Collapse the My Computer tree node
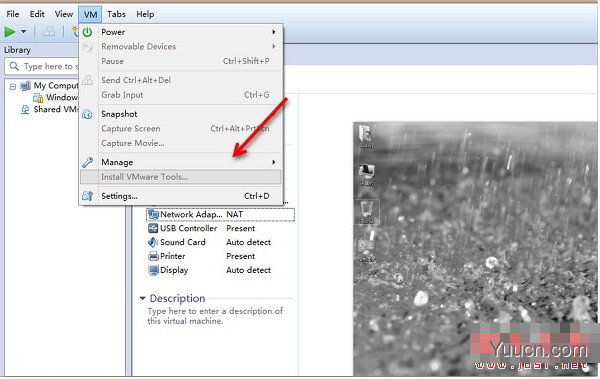Viewport: 600px width, 379px height. [x=13, y=86]
